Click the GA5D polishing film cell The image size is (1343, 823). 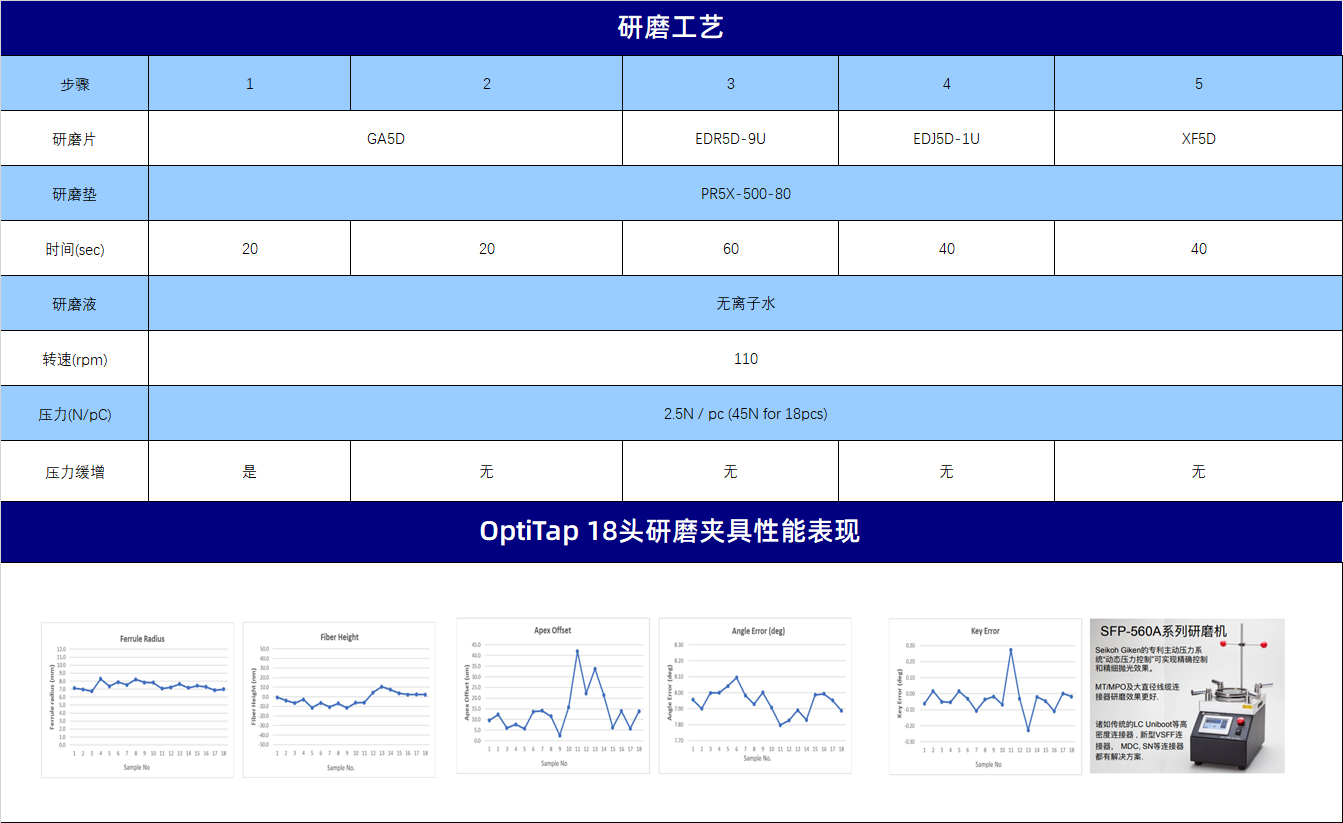pyautogui.click(x=386, y=139)
